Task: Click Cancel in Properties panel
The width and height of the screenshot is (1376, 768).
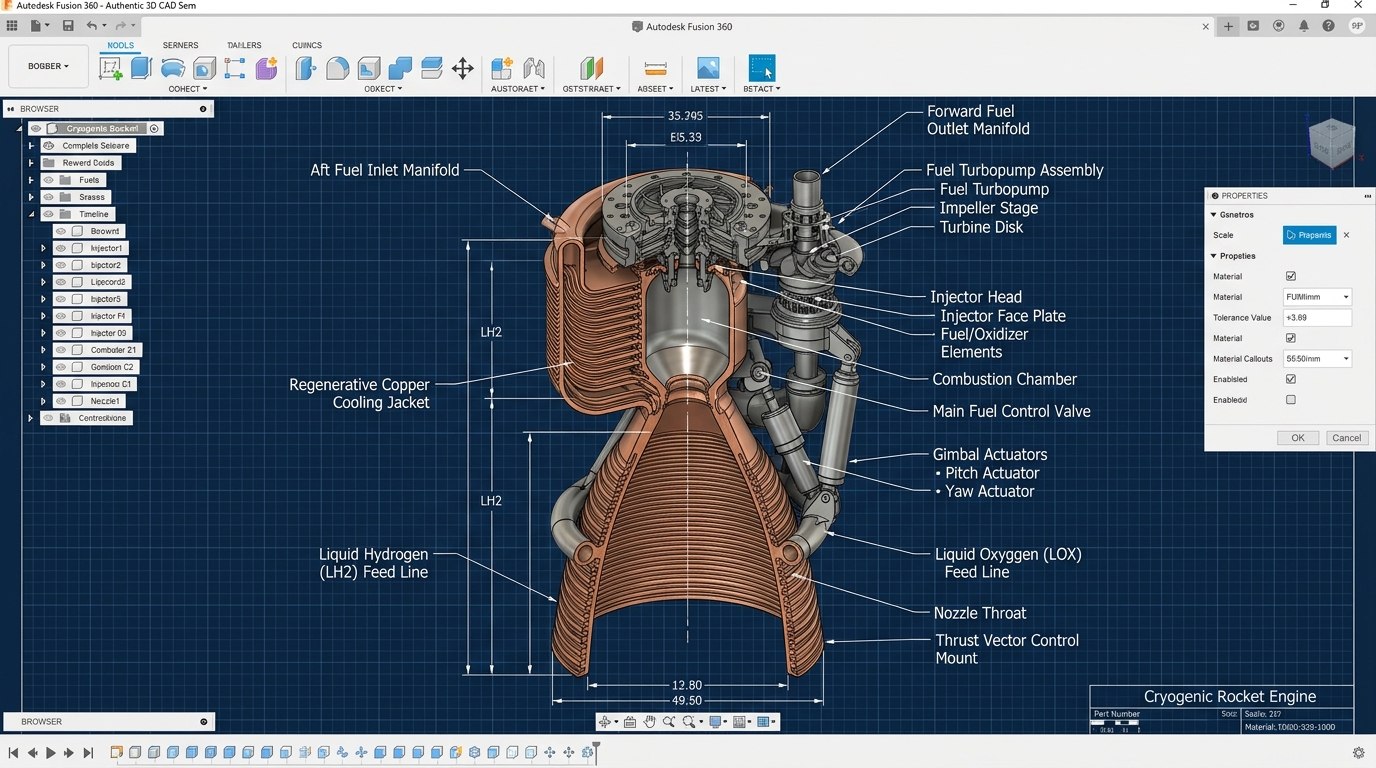Action: tap(1347, 438)
